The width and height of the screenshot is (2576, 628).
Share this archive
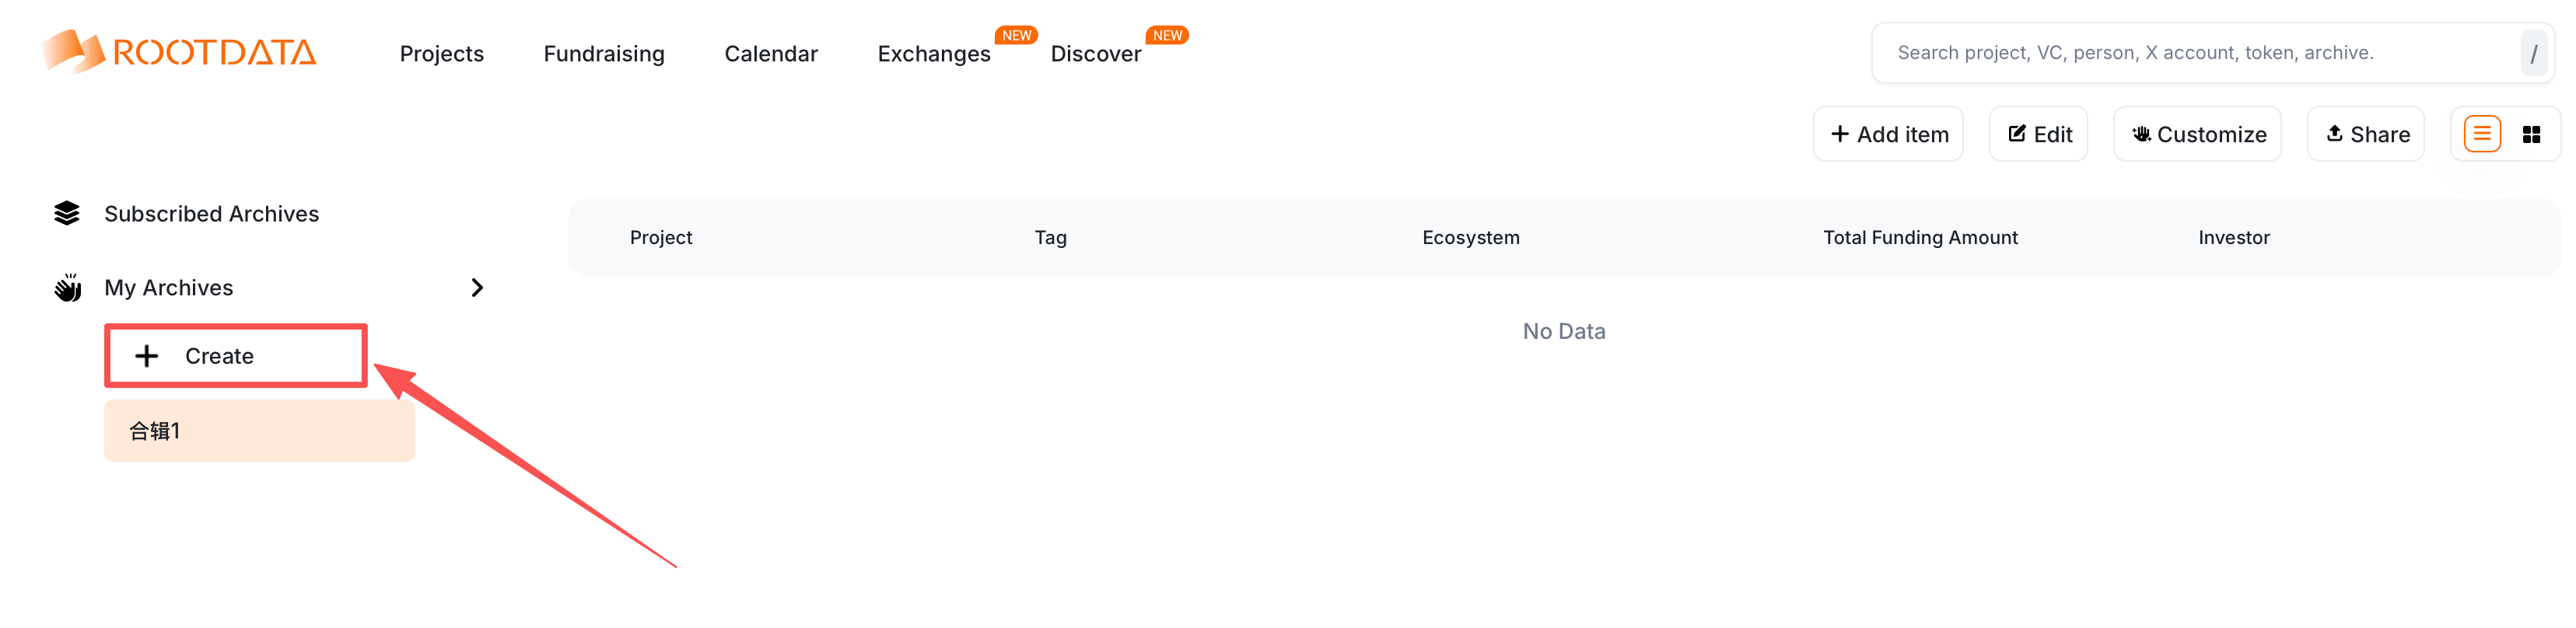pos(2365,134)
